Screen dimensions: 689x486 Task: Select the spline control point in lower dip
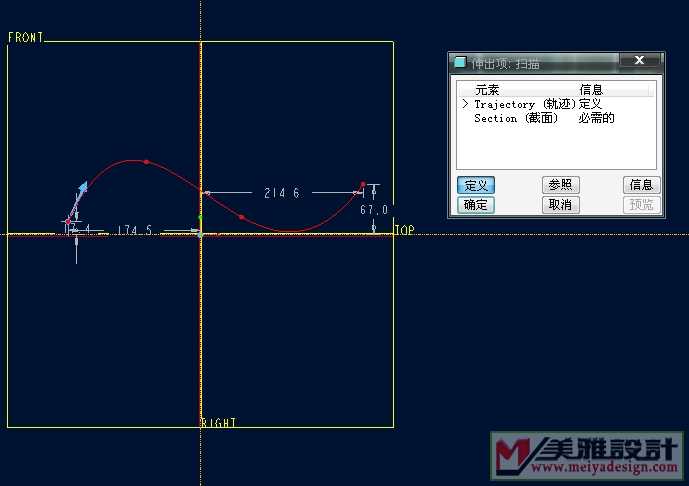[x=241, y=217]
